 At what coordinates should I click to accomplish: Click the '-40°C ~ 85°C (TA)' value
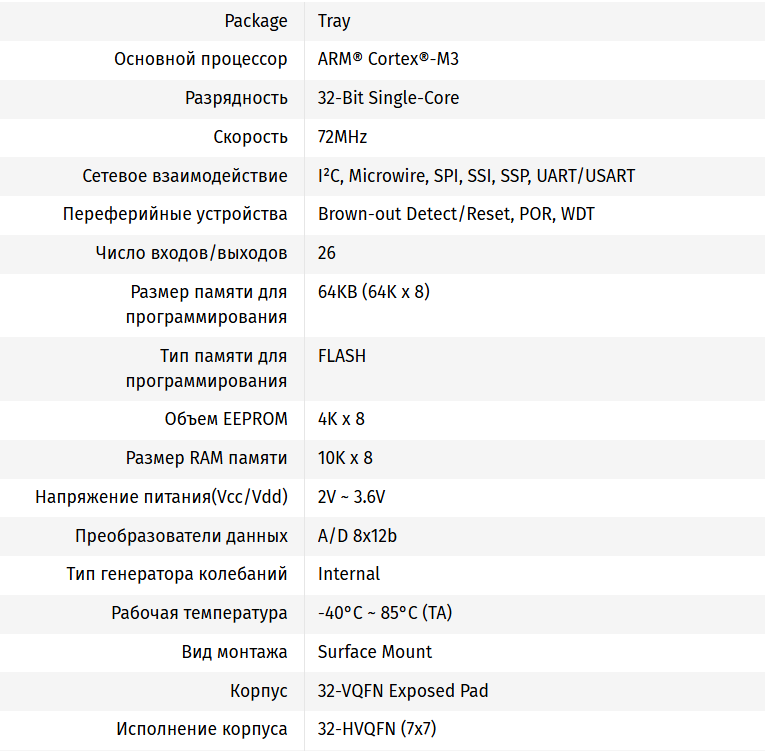click(385, 613)
